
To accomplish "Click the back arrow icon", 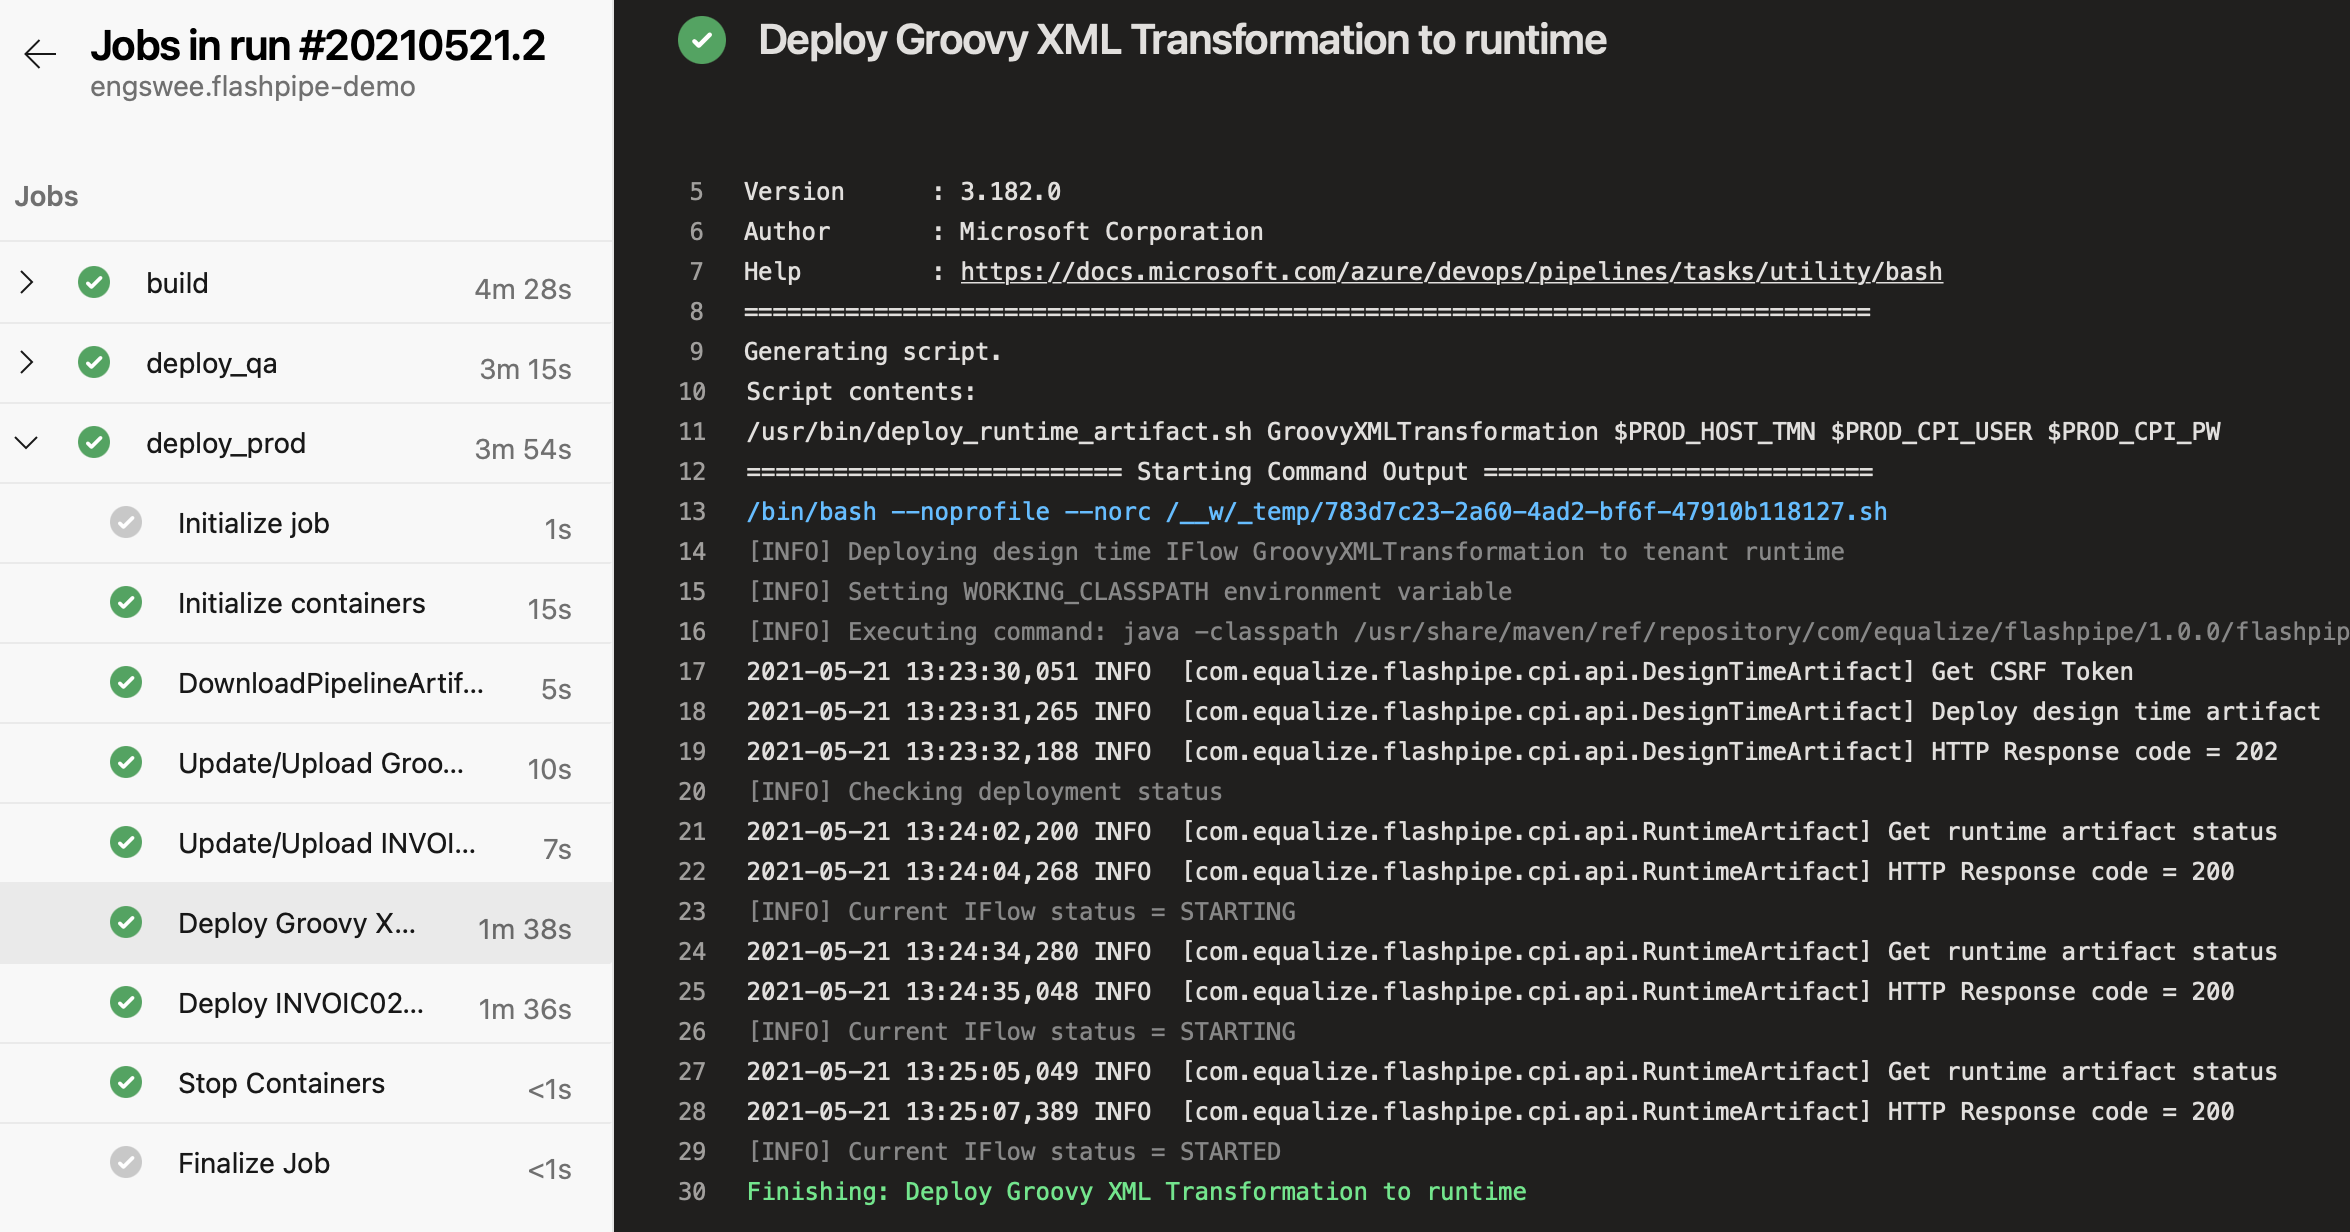I will point(40,53).
